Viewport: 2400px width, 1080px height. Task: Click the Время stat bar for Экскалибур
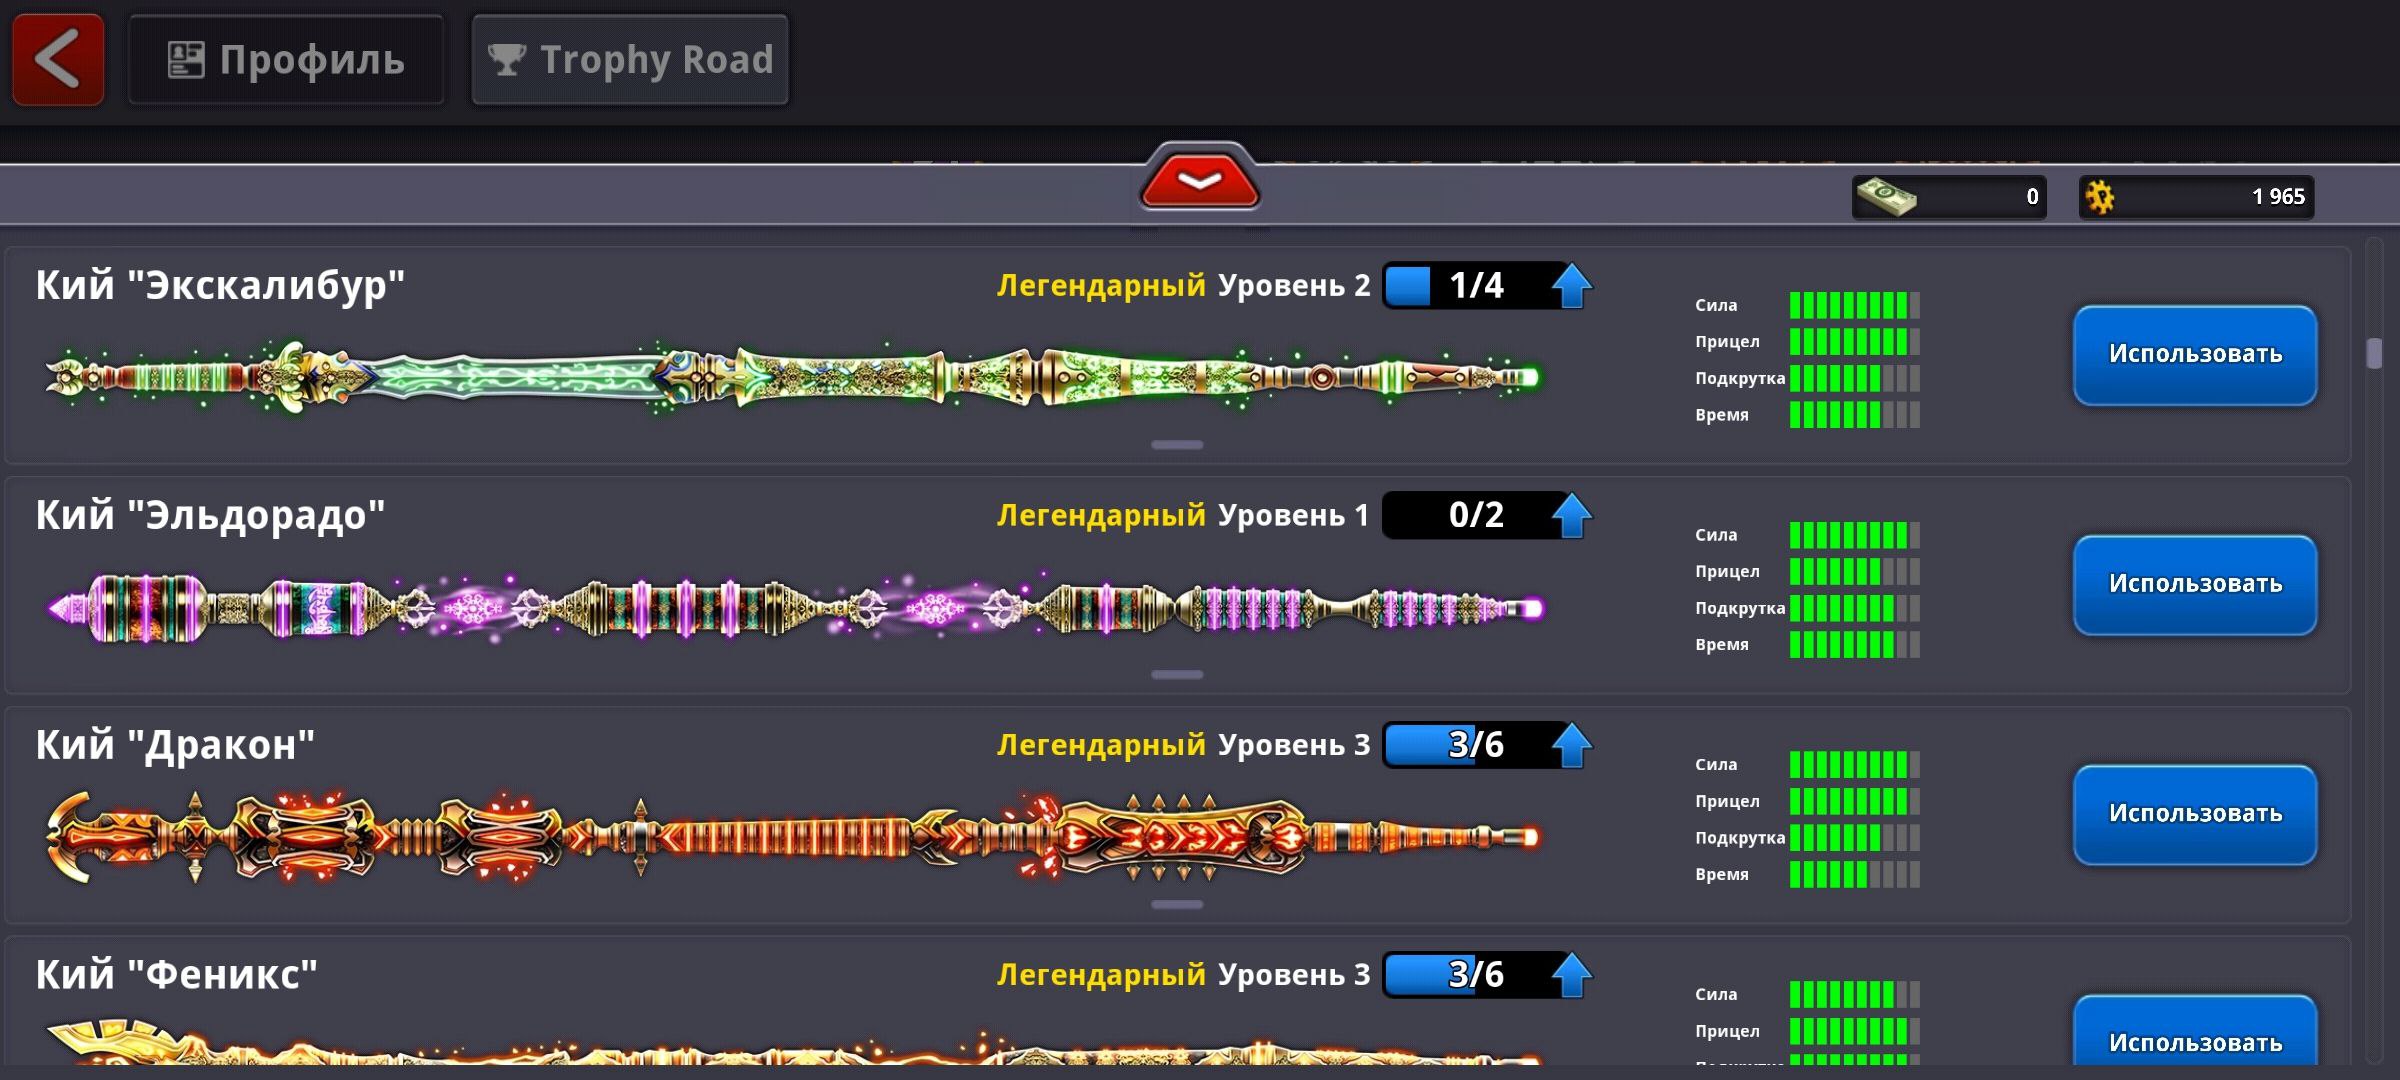[x=1854, y=414]
